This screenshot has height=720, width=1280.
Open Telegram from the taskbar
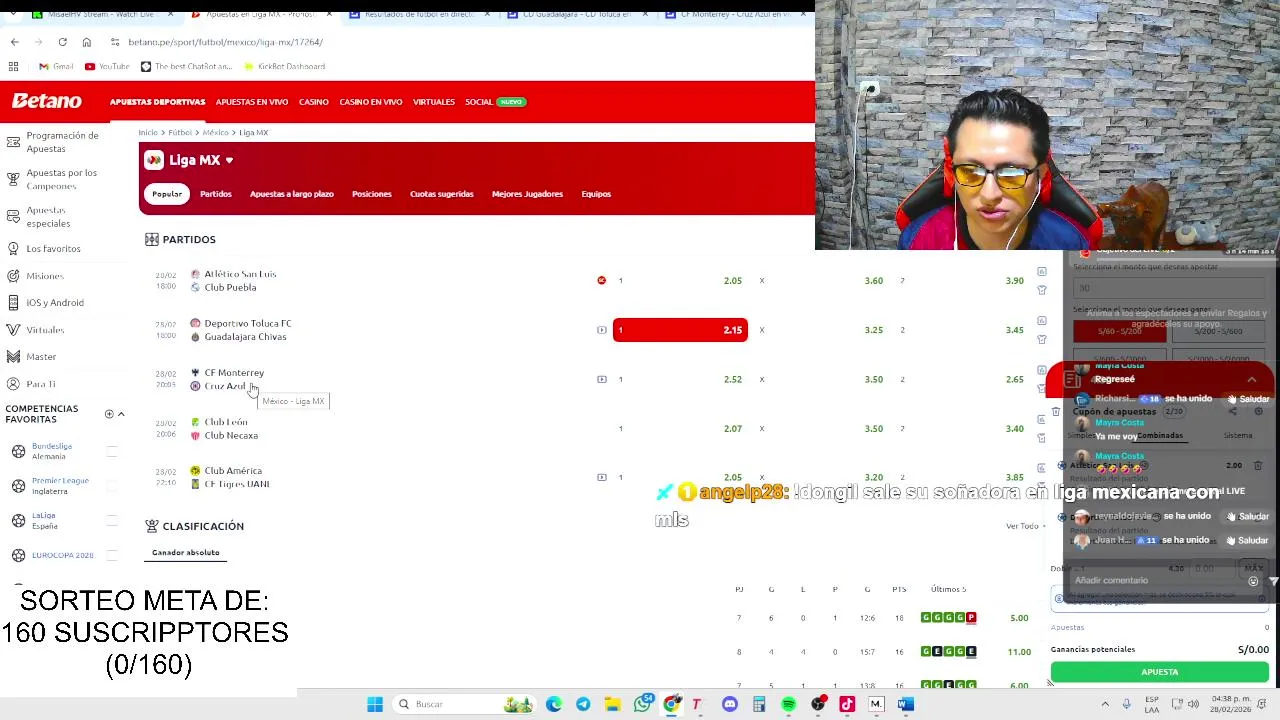point(583,704)
